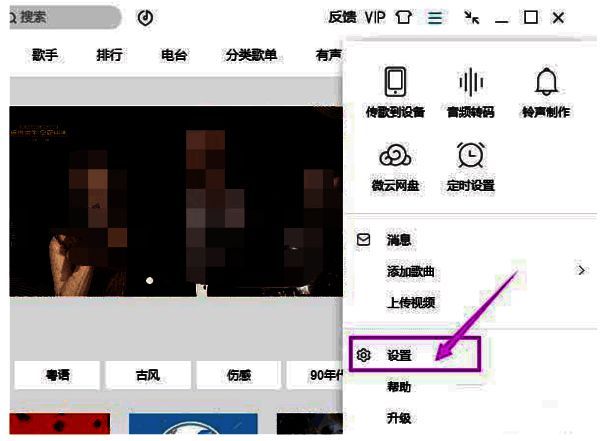This screenshot has width=600, height=441.
Task: Minimize the music player window
Action: 502,21
